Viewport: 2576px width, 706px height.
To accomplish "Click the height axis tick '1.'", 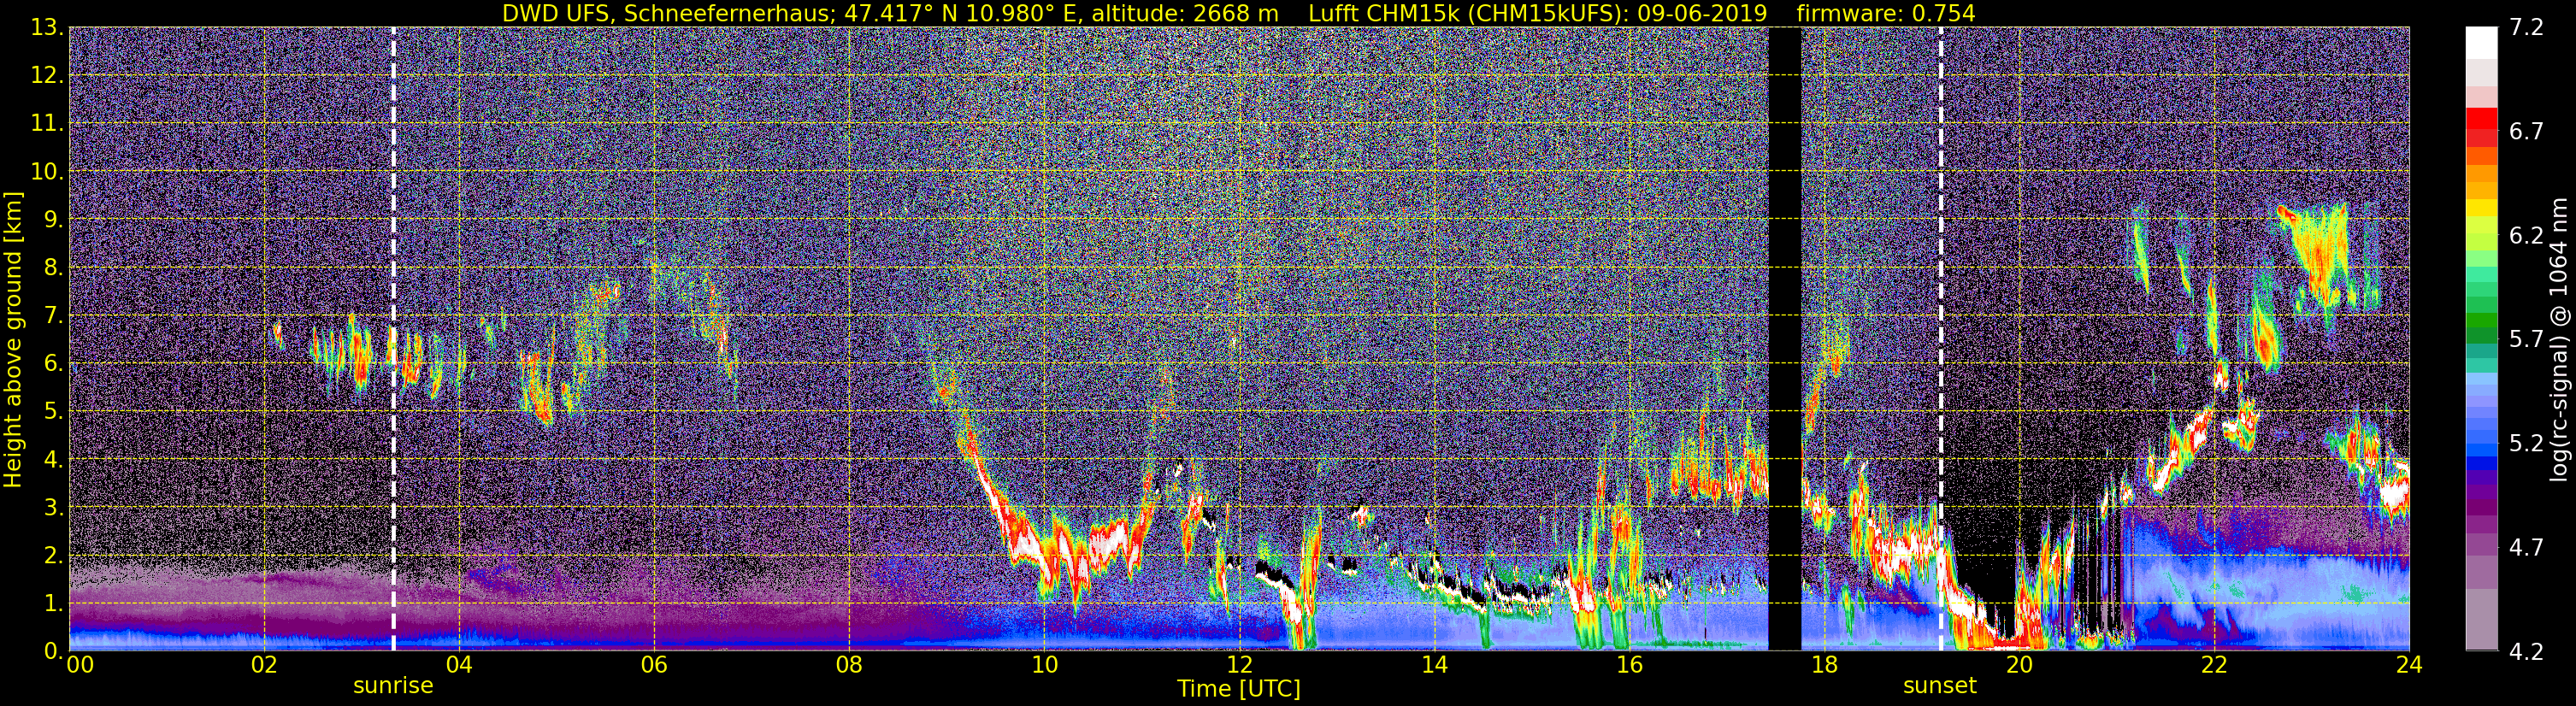I will (x=52, y=603).
